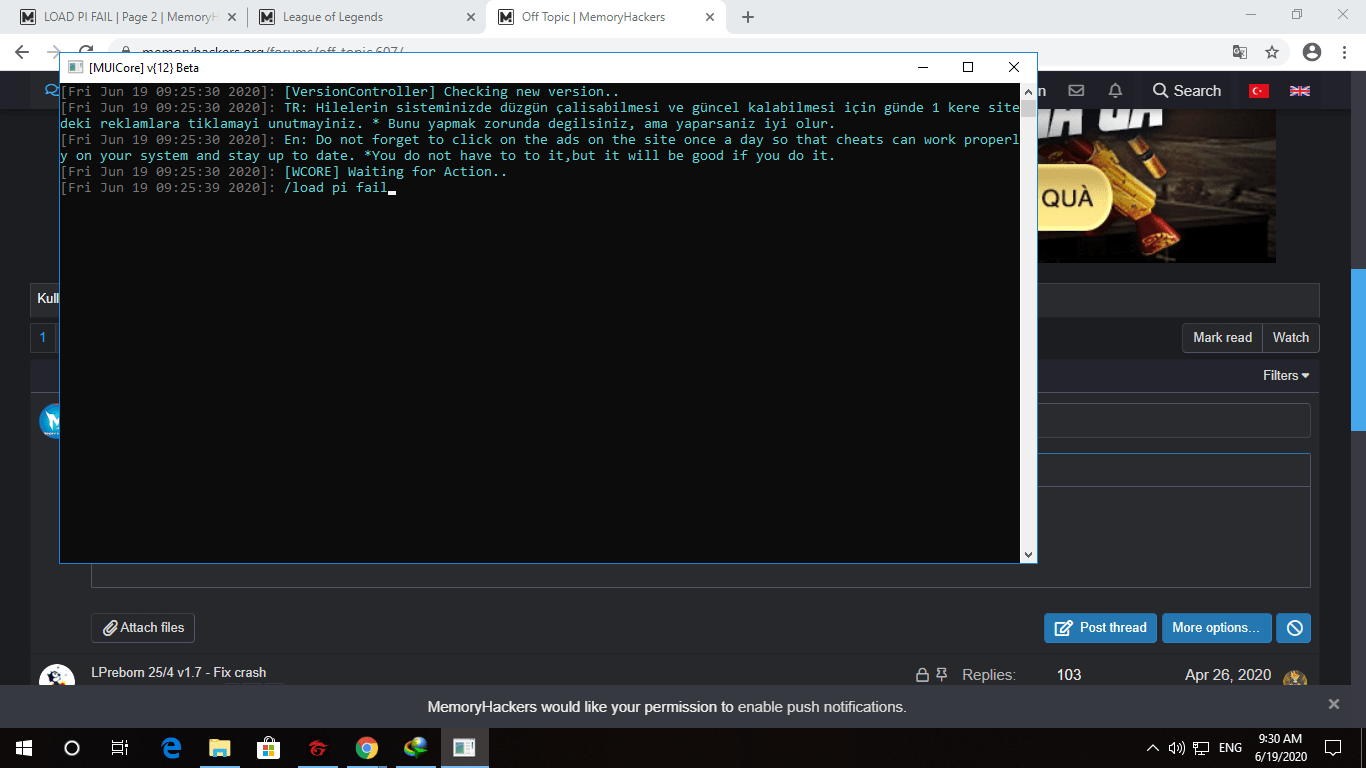Dismiss the push notification bar with X
This screenshot has height=768, width=1366.
click(x=1333, y=704)
